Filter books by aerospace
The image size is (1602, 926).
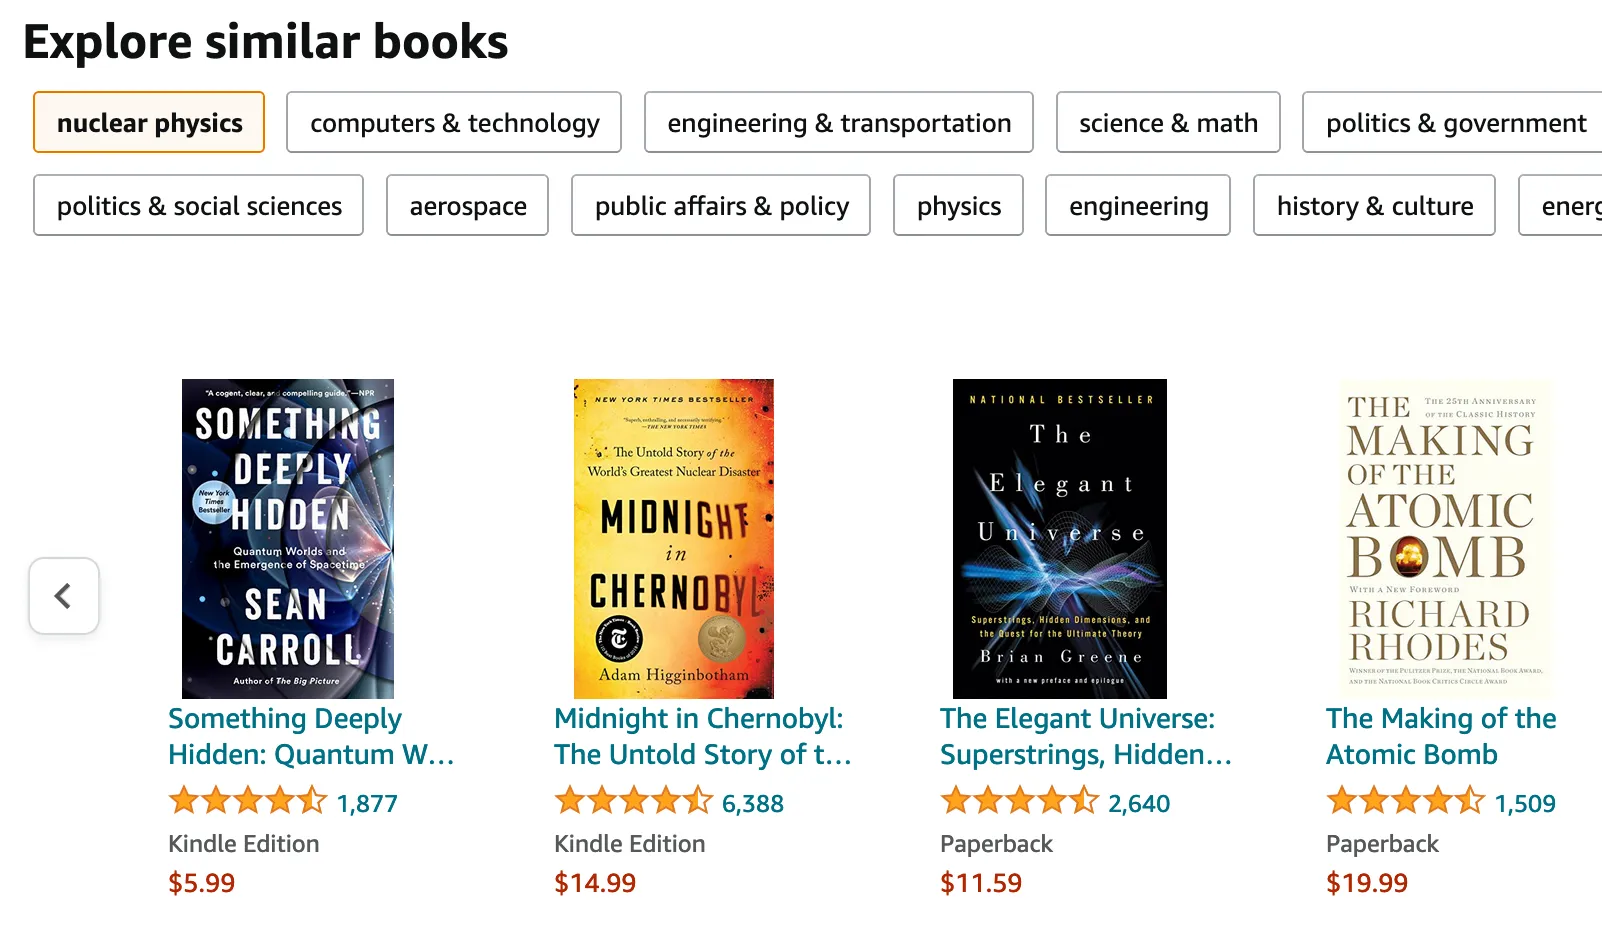467,205
